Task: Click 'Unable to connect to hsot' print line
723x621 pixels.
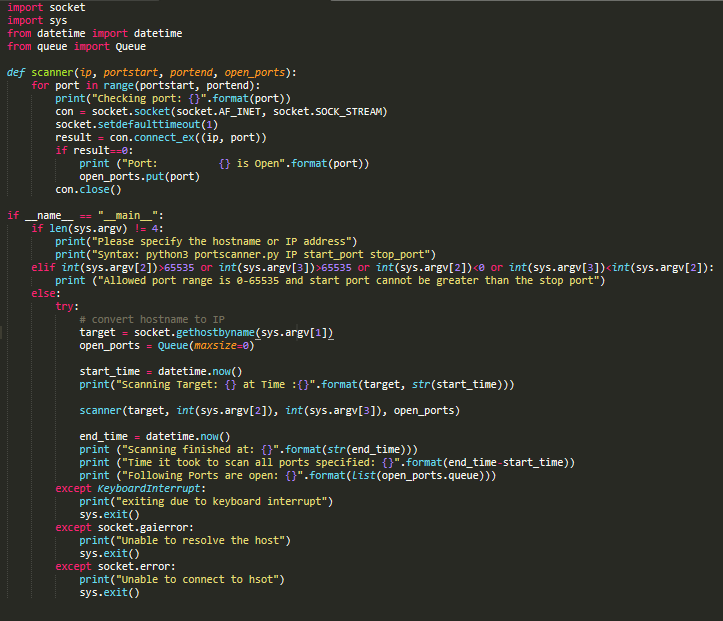Action: pyautogui.click(x=182, y=580)
